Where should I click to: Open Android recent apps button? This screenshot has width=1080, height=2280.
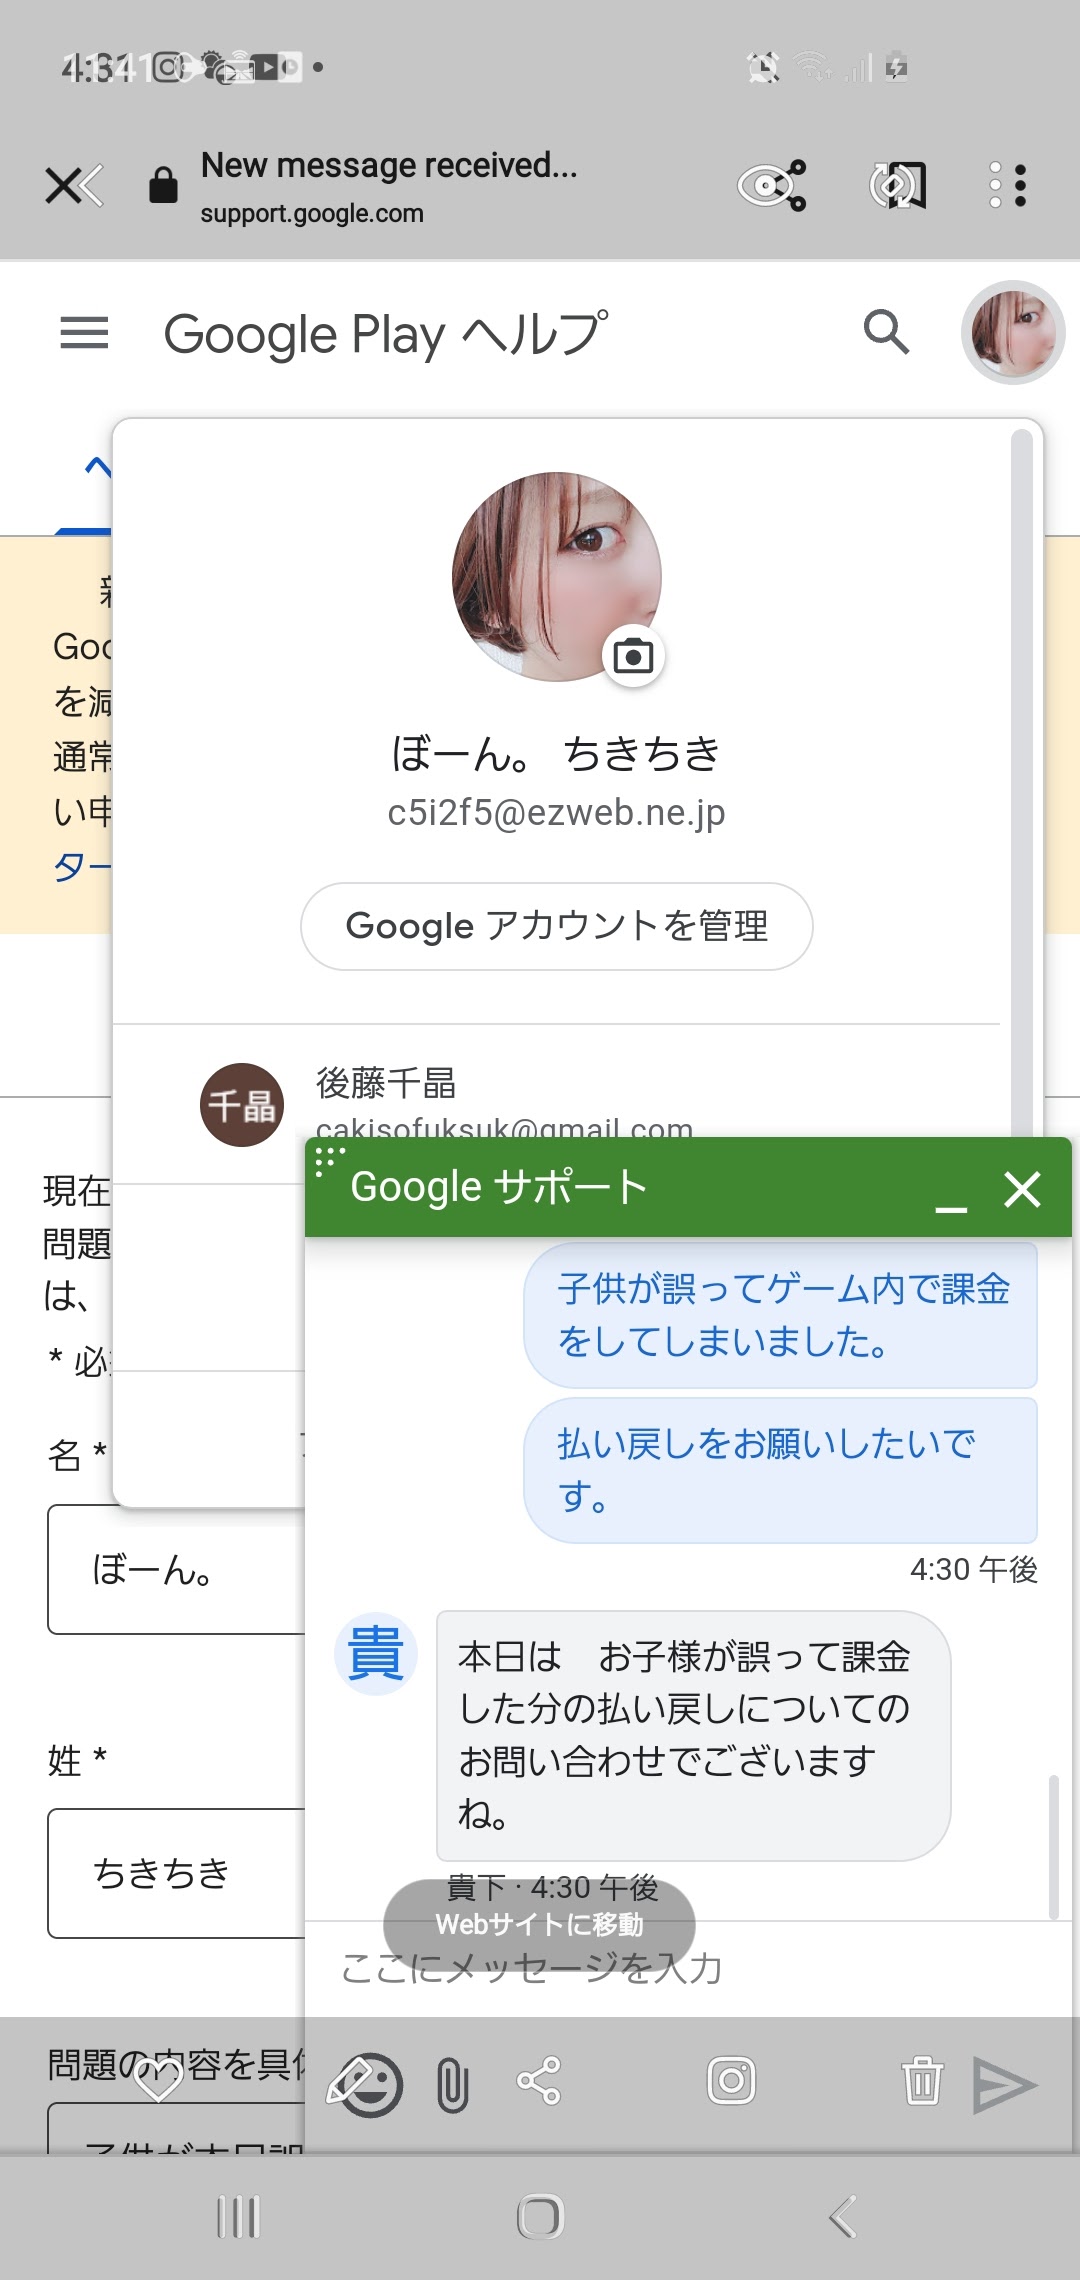[x=238, y=2217]
